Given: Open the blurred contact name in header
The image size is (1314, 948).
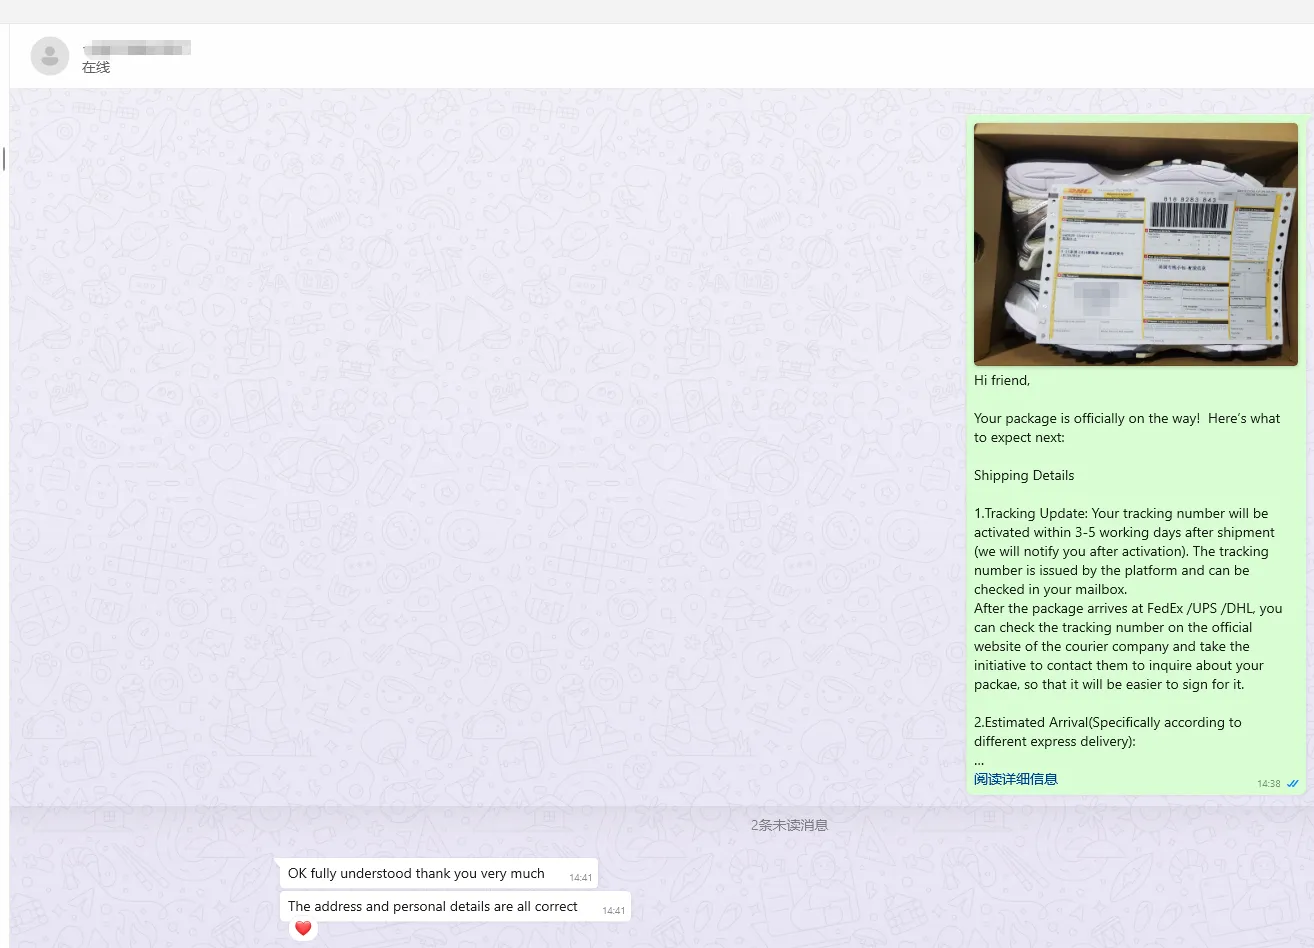Looking at the screenshot, I should [x=137, y=48].
